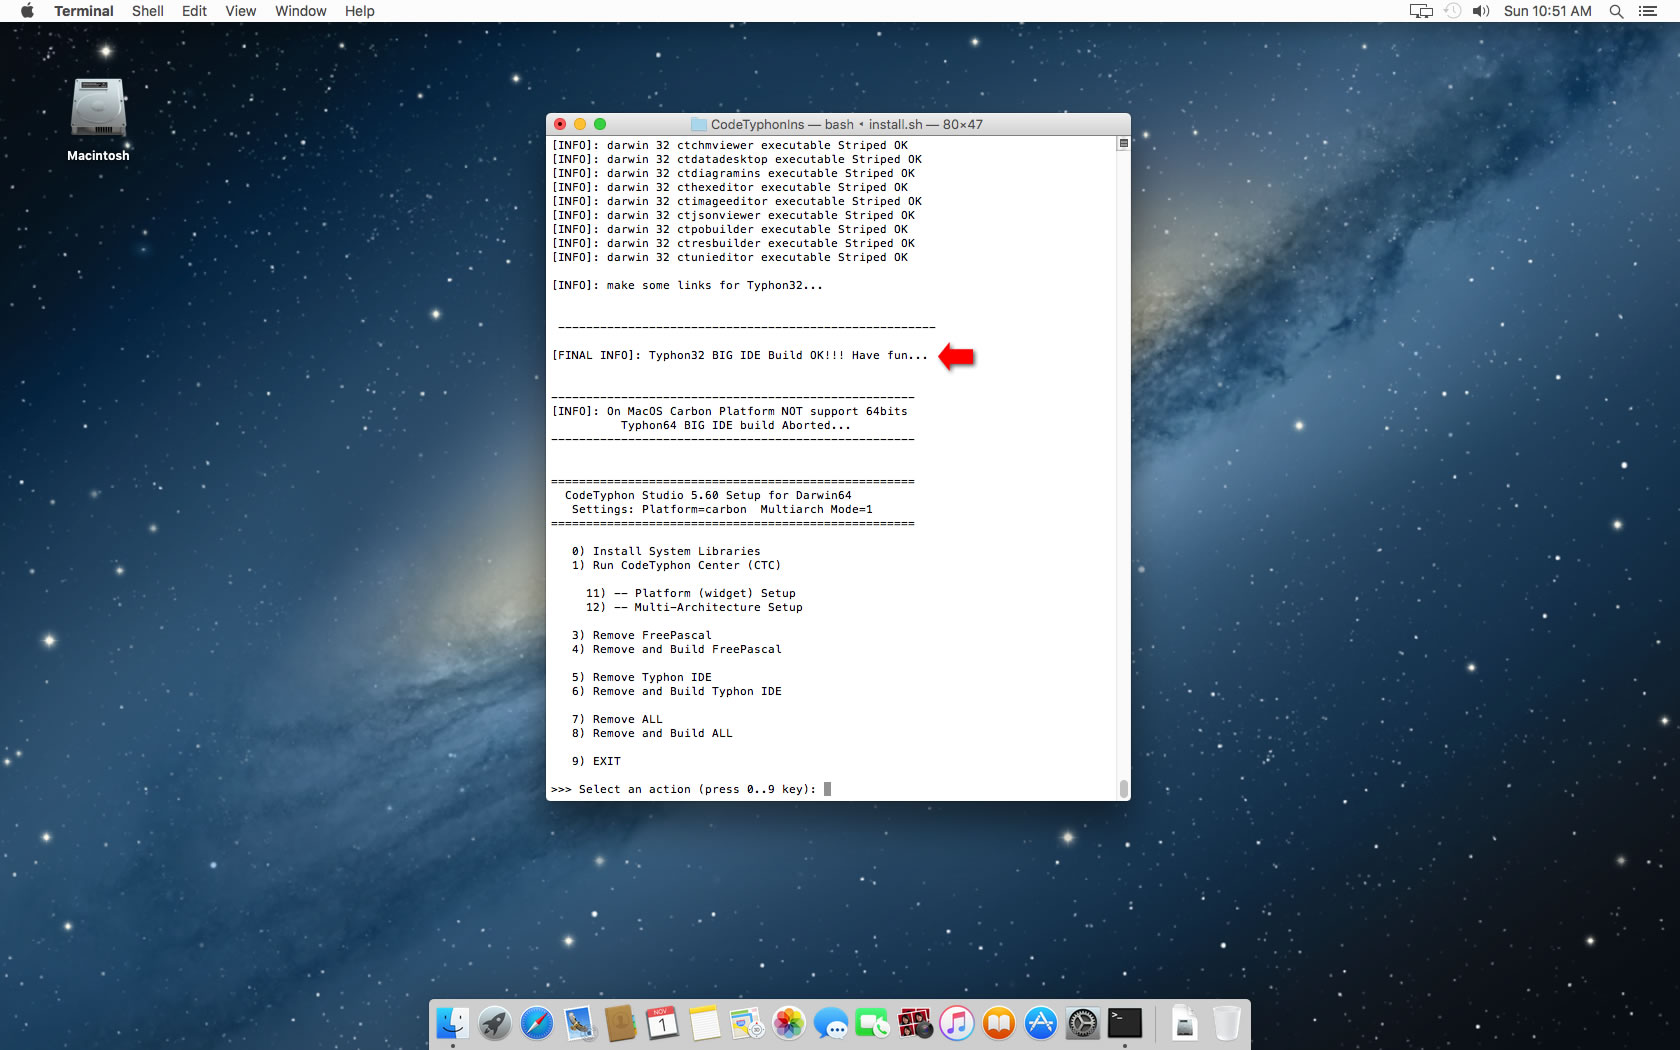The image size is (1680, 1050).
Task: Open System Preferences gear in dock
Action: tap(1083, 1023)
